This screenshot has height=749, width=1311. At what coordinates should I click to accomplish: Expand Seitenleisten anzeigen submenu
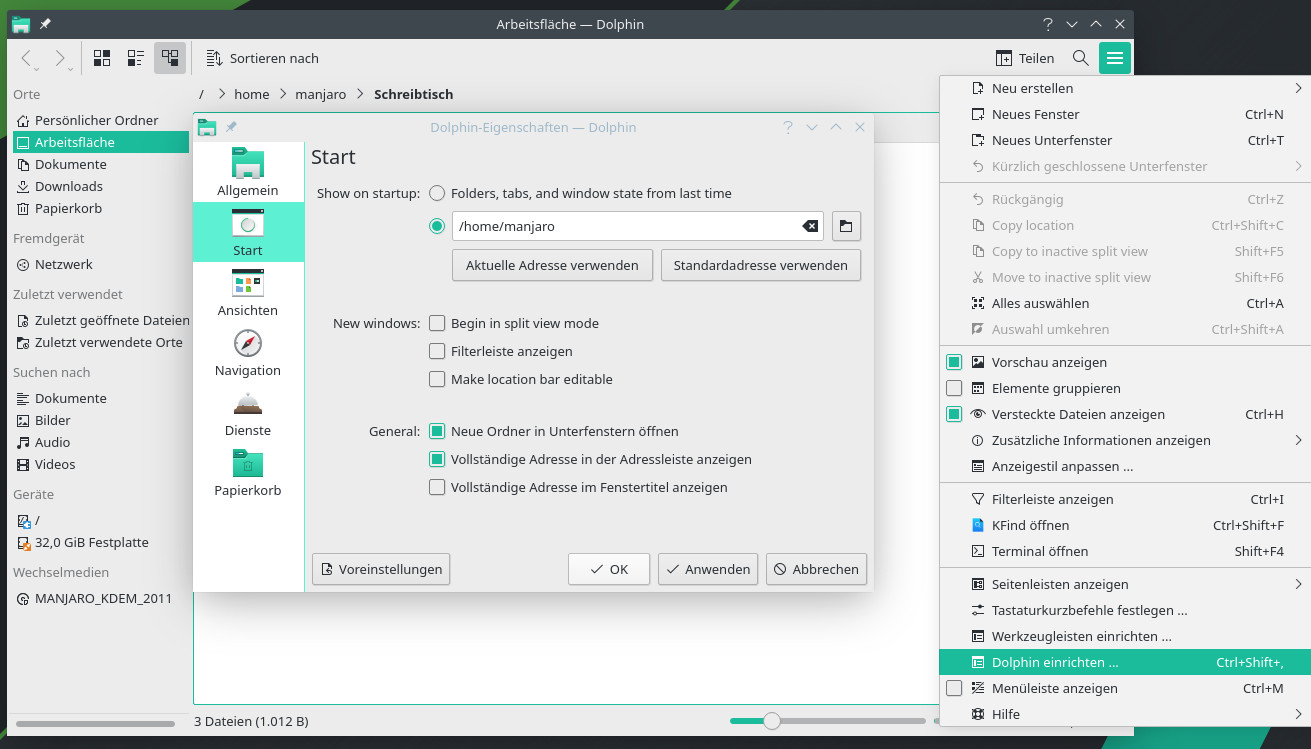point(1125,584)
